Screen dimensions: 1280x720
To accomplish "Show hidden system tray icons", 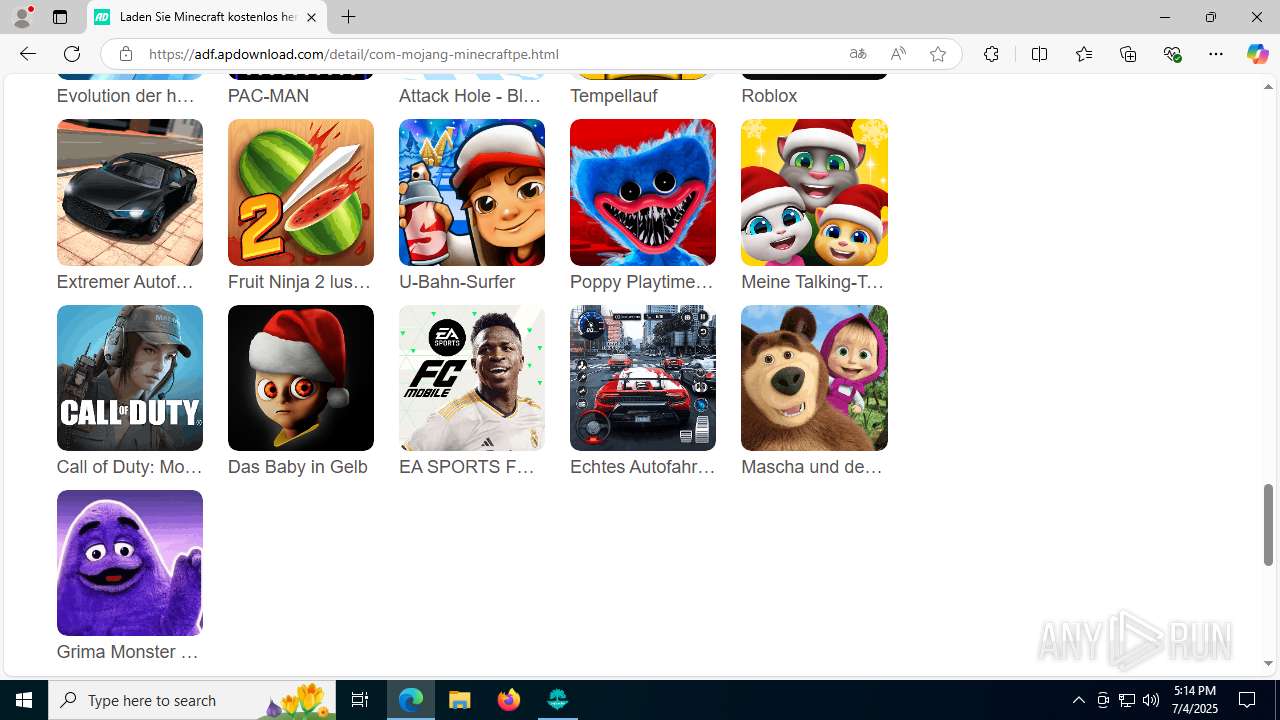I will (x=1078, y=700).
